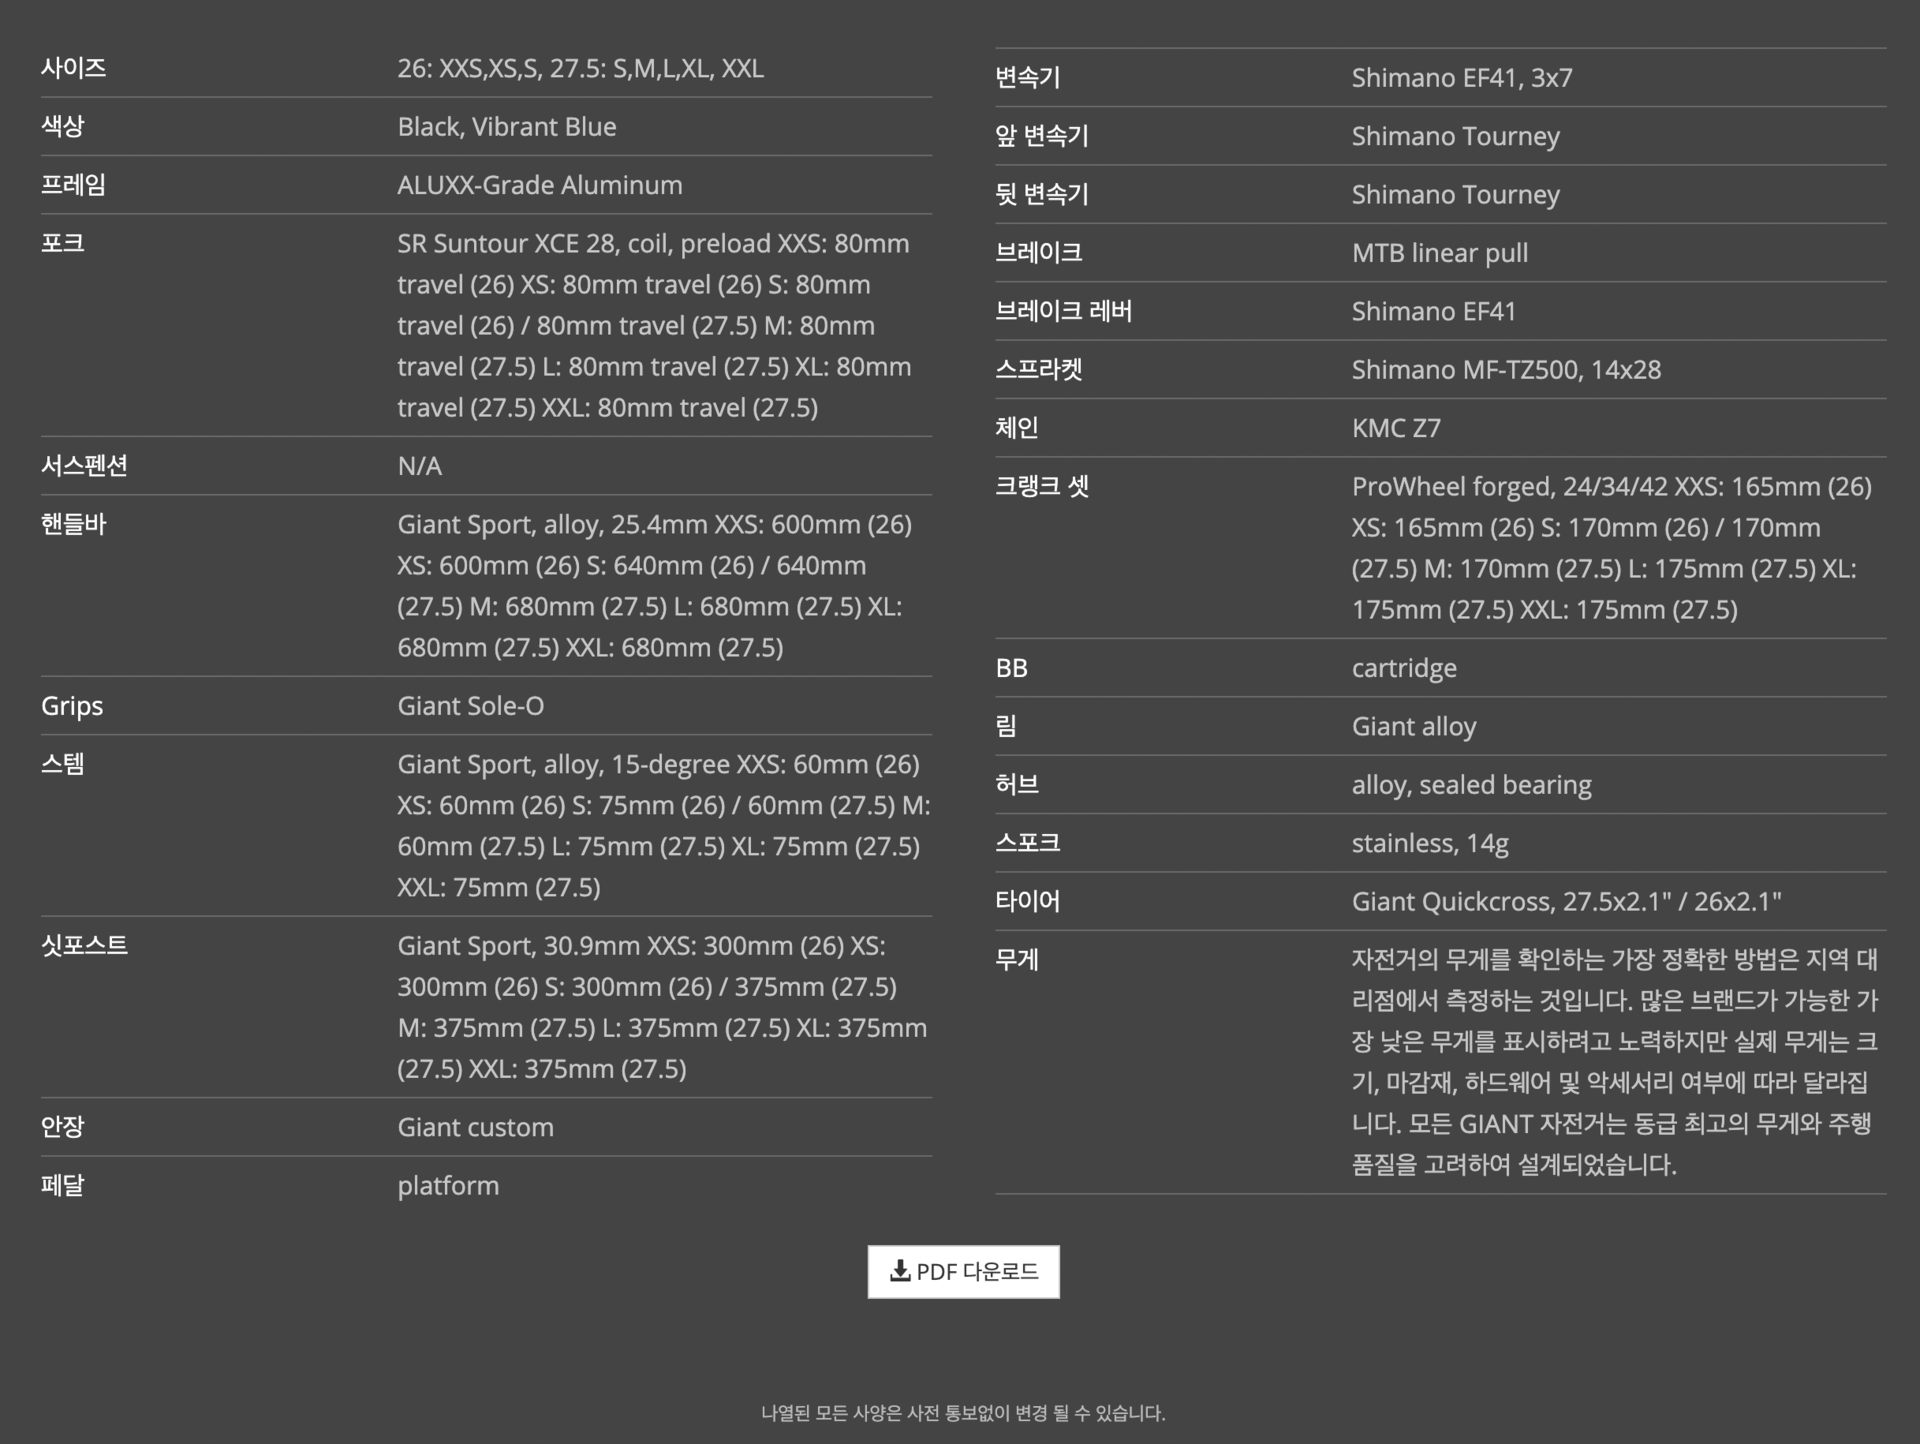The height and width of the screenshot is (1444, 1920).
Task: Select the 체인 label
Action: click(x=1017, y=428)
